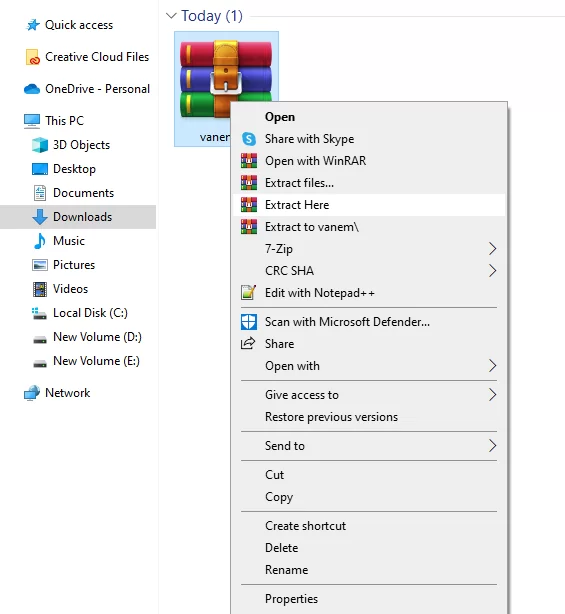Screen dimensions: 565x614
Task: Click the Quick access star icon
Action: click(33, 25)
